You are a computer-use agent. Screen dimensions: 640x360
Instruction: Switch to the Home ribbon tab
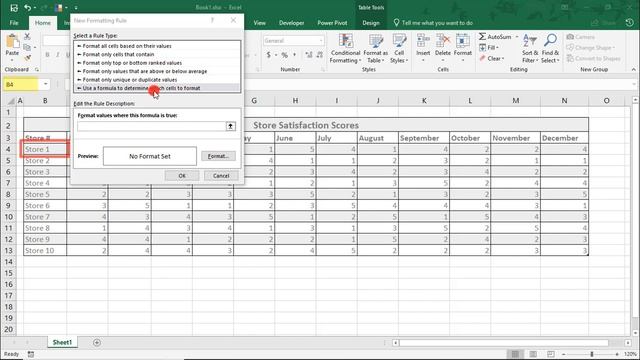point(42,23)
